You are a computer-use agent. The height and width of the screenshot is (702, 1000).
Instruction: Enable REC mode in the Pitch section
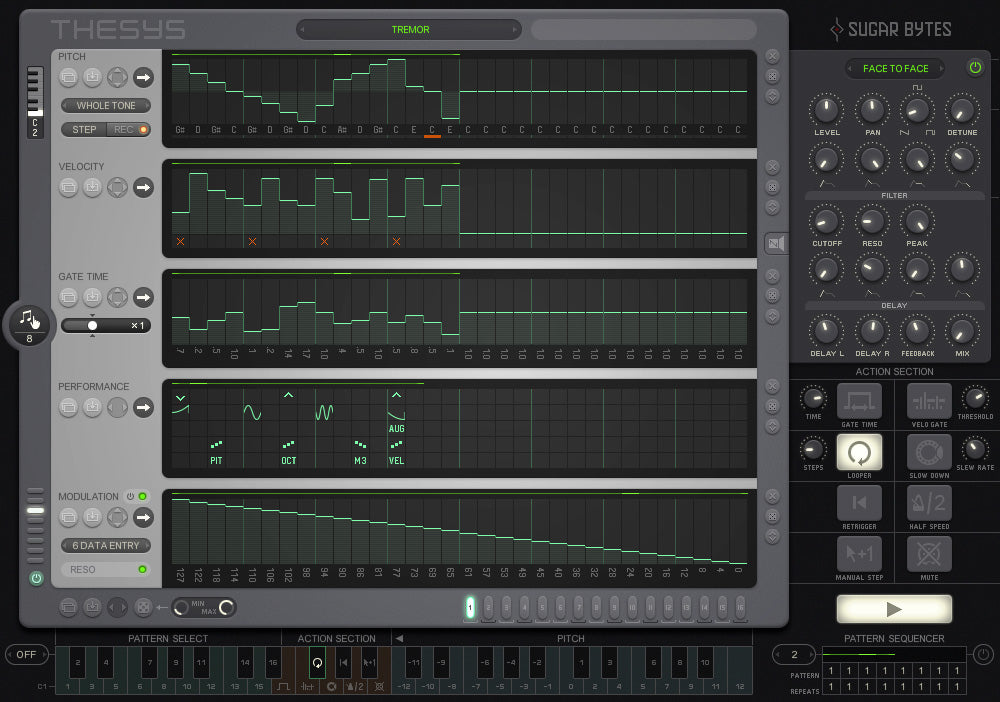(x=127, y=129)
